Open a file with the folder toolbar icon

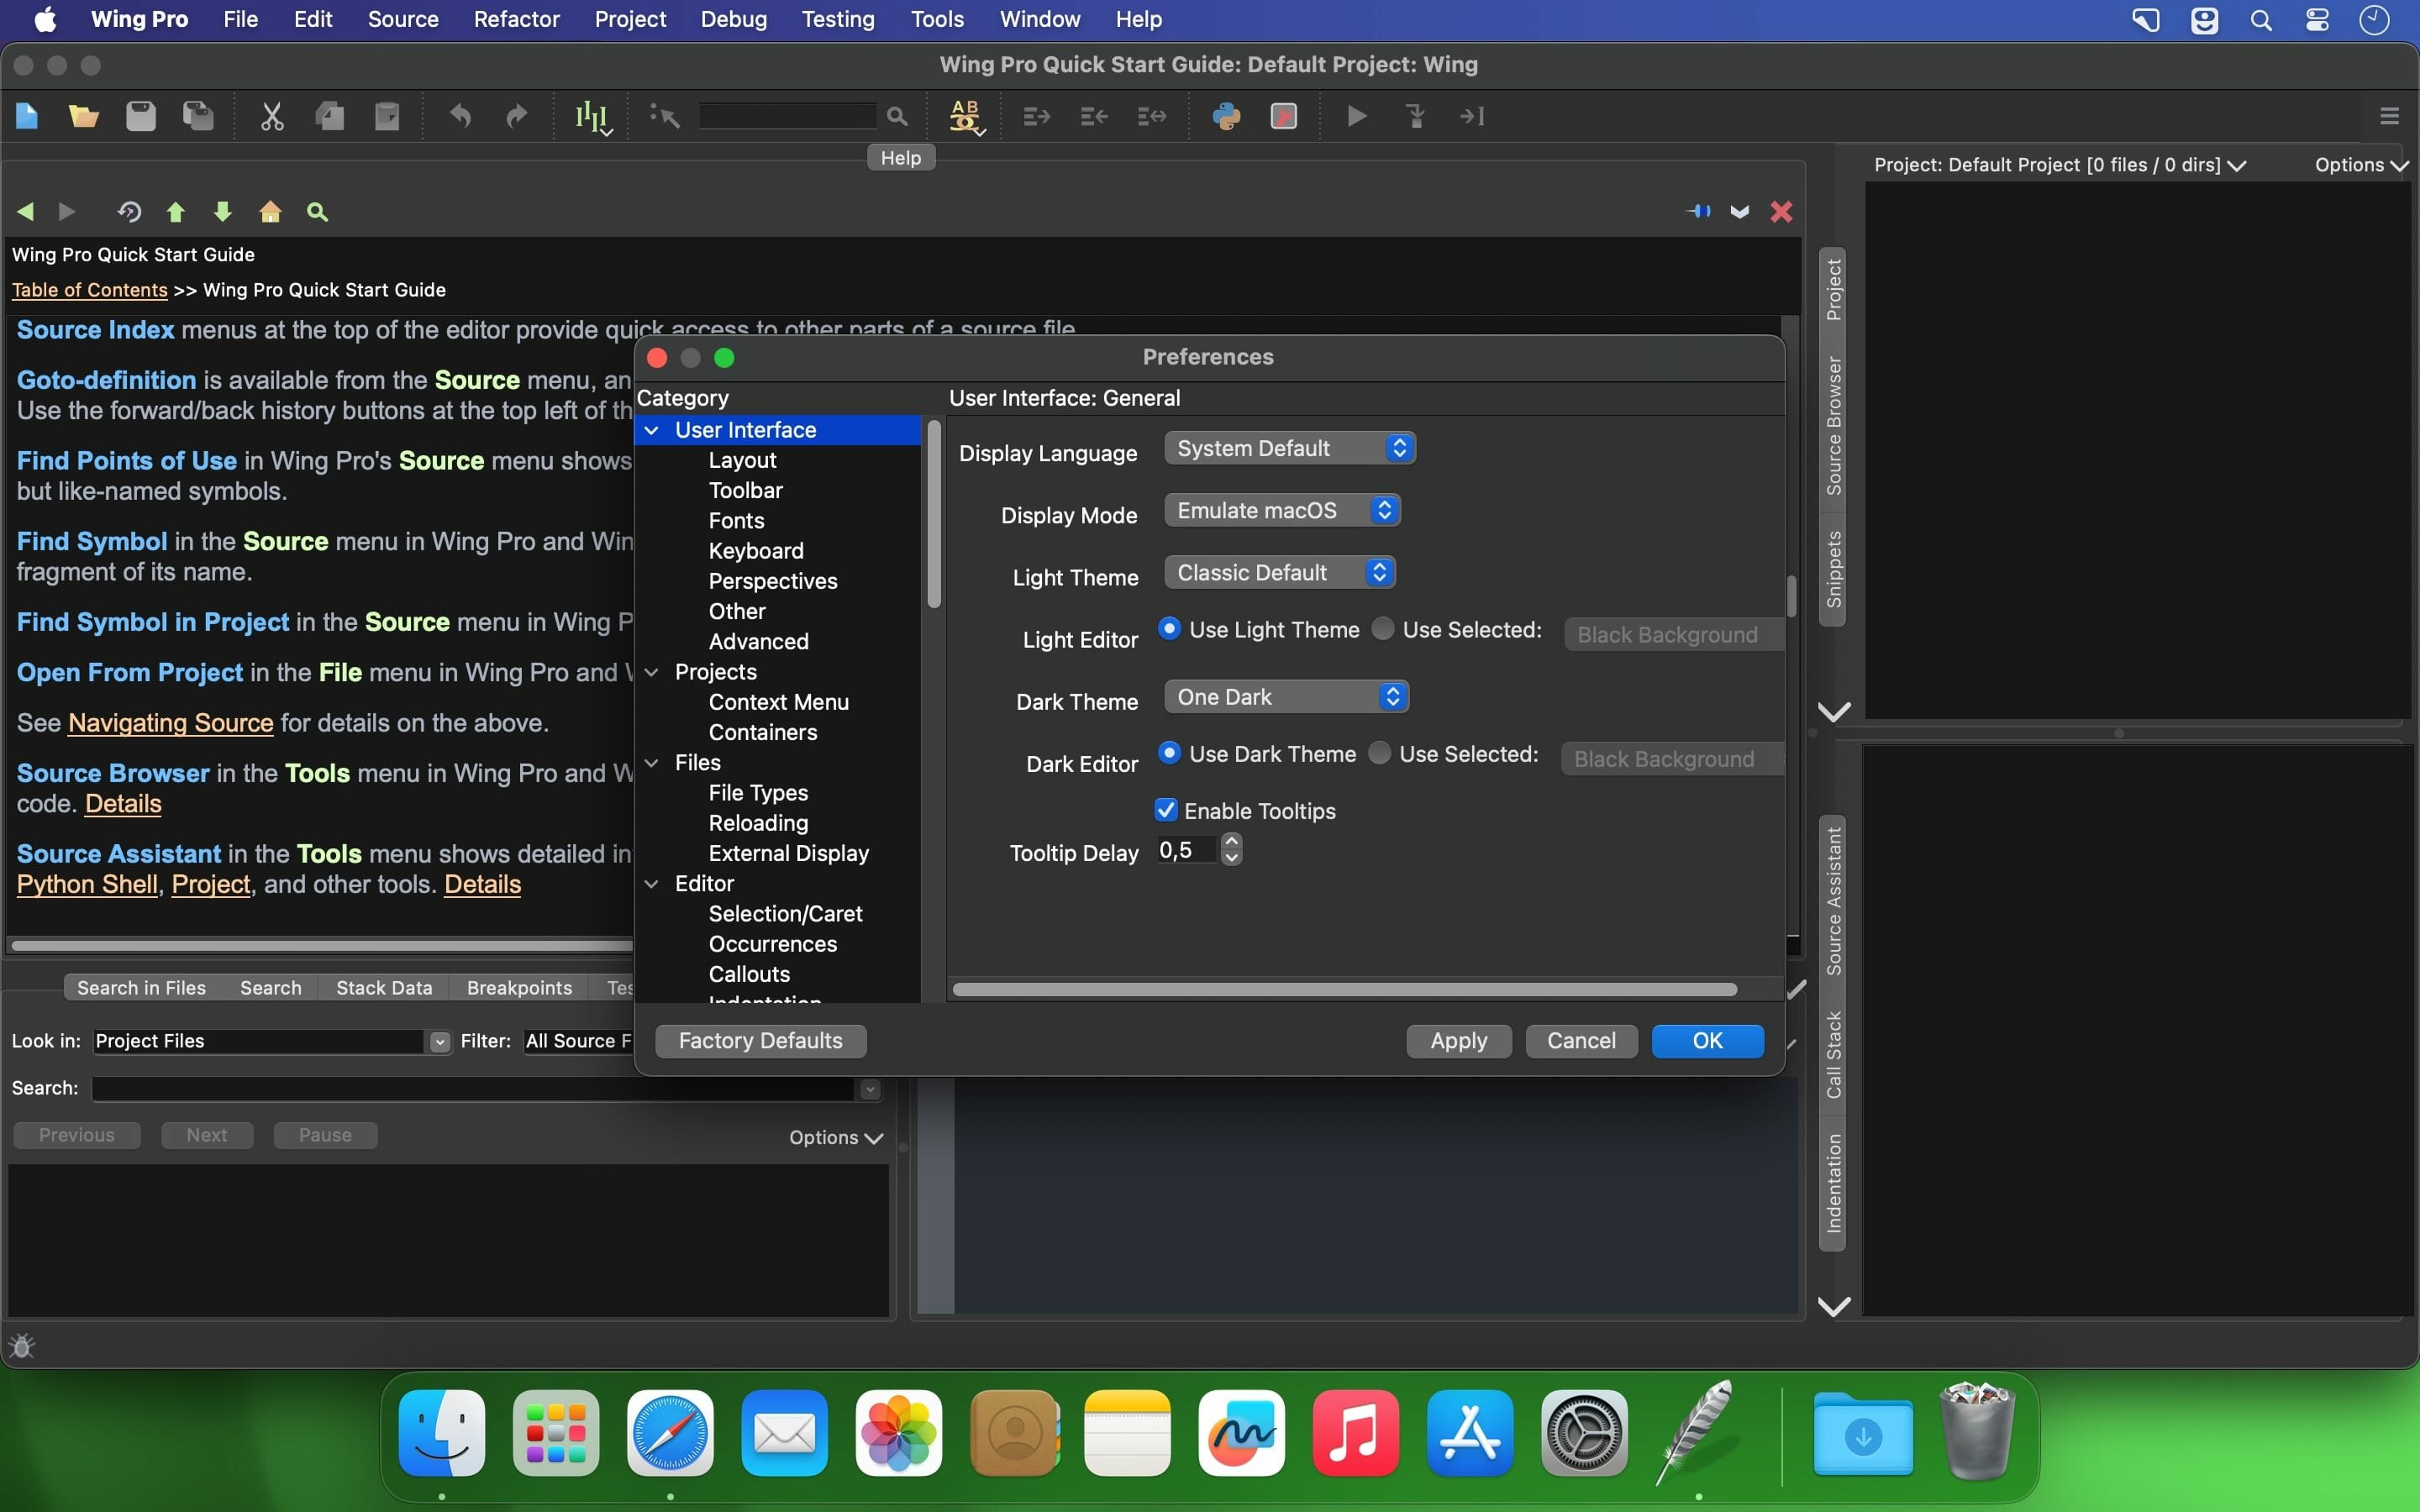[x=84, y=117]
